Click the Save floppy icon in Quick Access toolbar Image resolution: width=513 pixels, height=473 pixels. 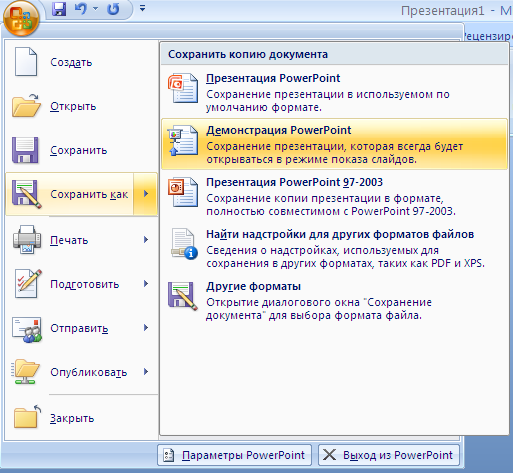point(59,9)
